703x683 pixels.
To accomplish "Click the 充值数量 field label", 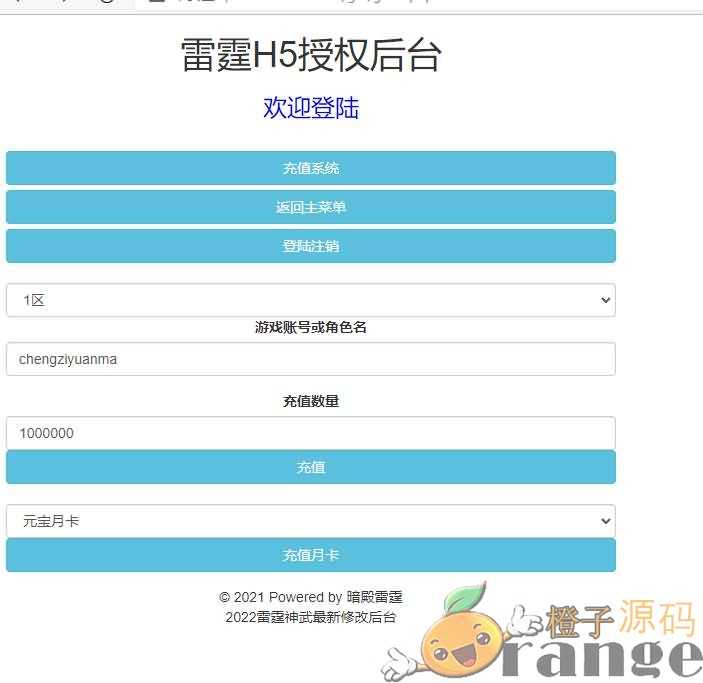I will click(x=311, y=401).
